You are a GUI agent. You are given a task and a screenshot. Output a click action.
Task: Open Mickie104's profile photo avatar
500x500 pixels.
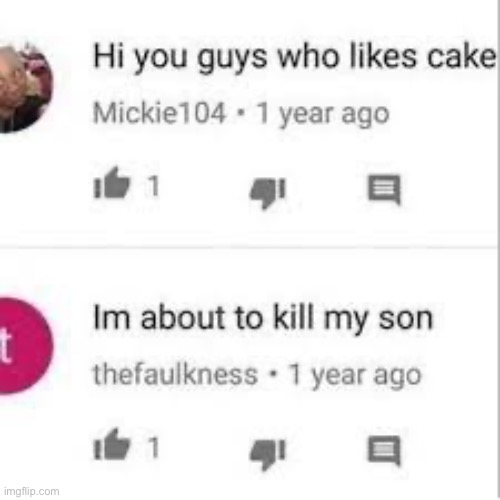click(23, 88)
